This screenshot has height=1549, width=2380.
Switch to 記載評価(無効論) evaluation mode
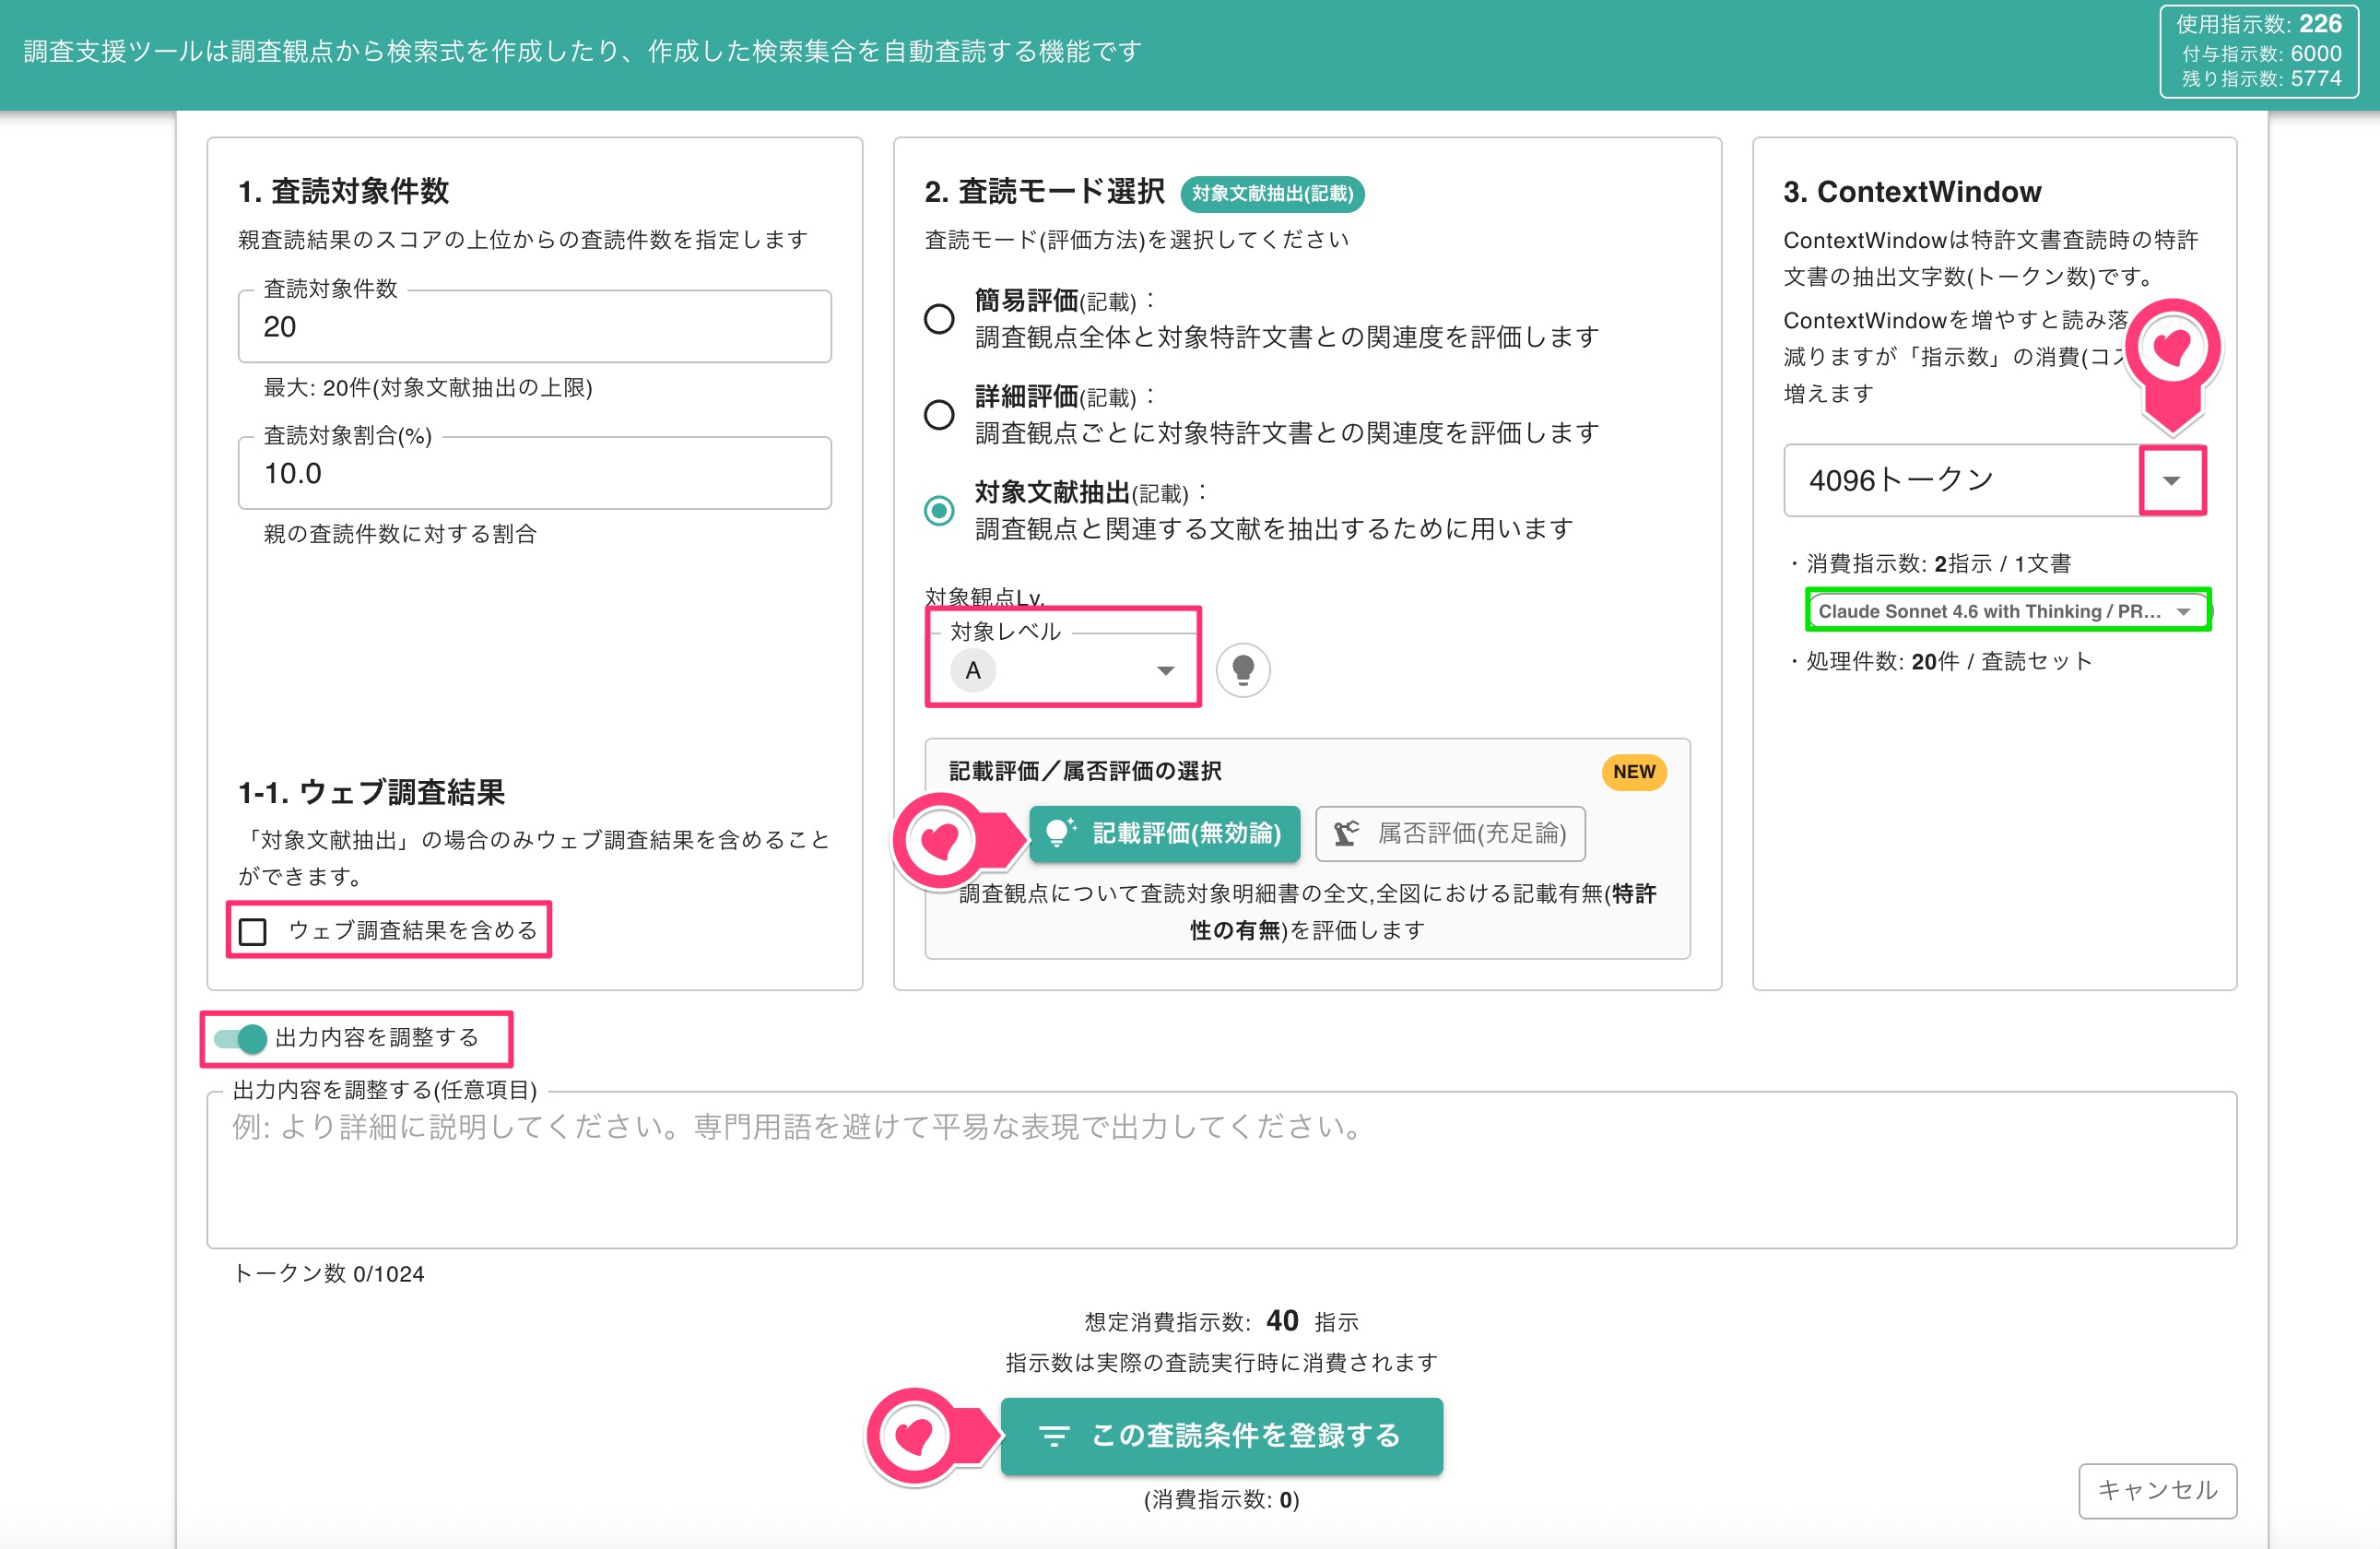(x=1165, y=833)
